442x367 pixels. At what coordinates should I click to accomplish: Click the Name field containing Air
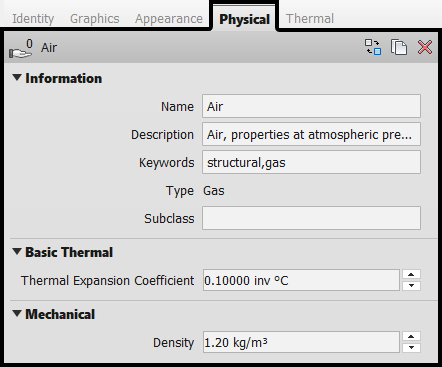coord(311,106)
